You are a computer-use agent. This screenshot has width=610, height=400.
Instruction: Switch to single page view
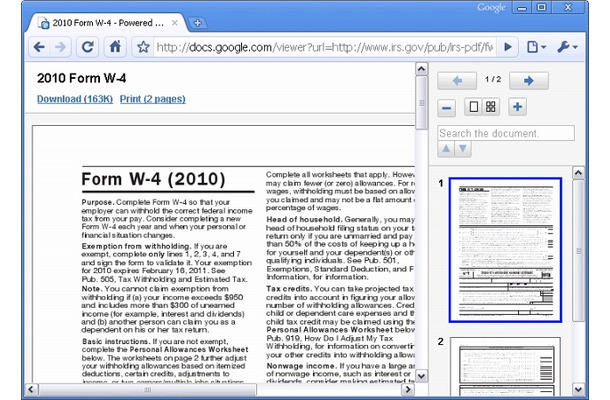tap(473, 107)
